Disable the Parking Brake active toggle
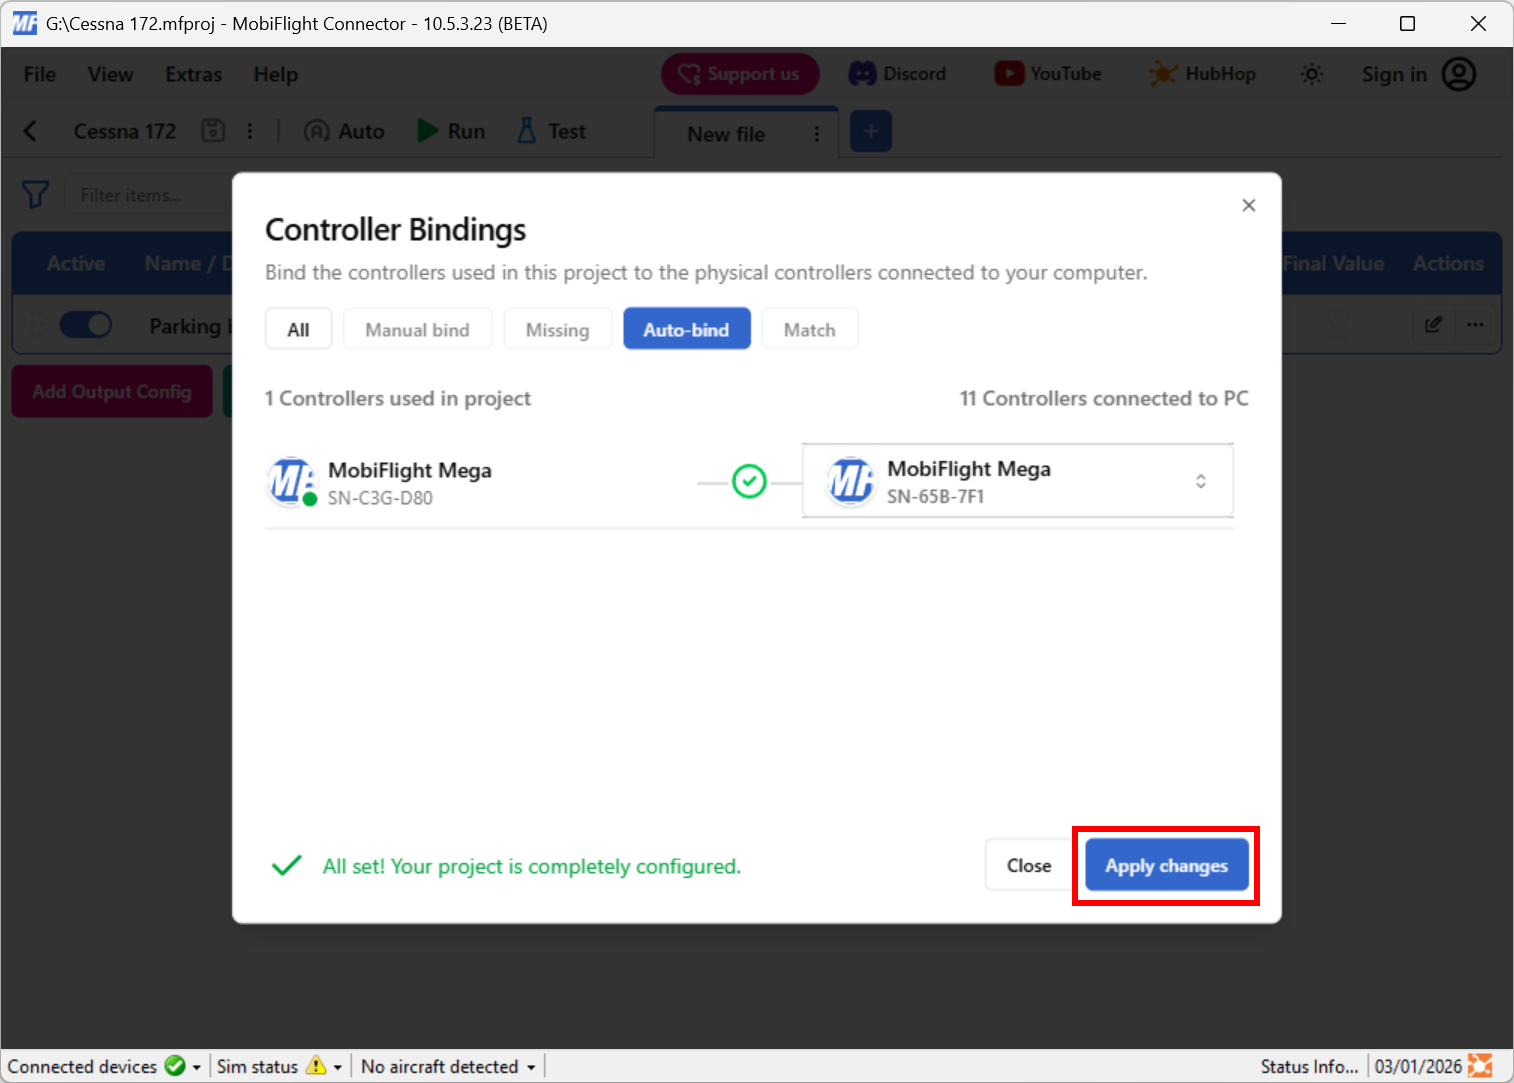The height and width of the screenshot is (1083, 1514). point(86,324)
